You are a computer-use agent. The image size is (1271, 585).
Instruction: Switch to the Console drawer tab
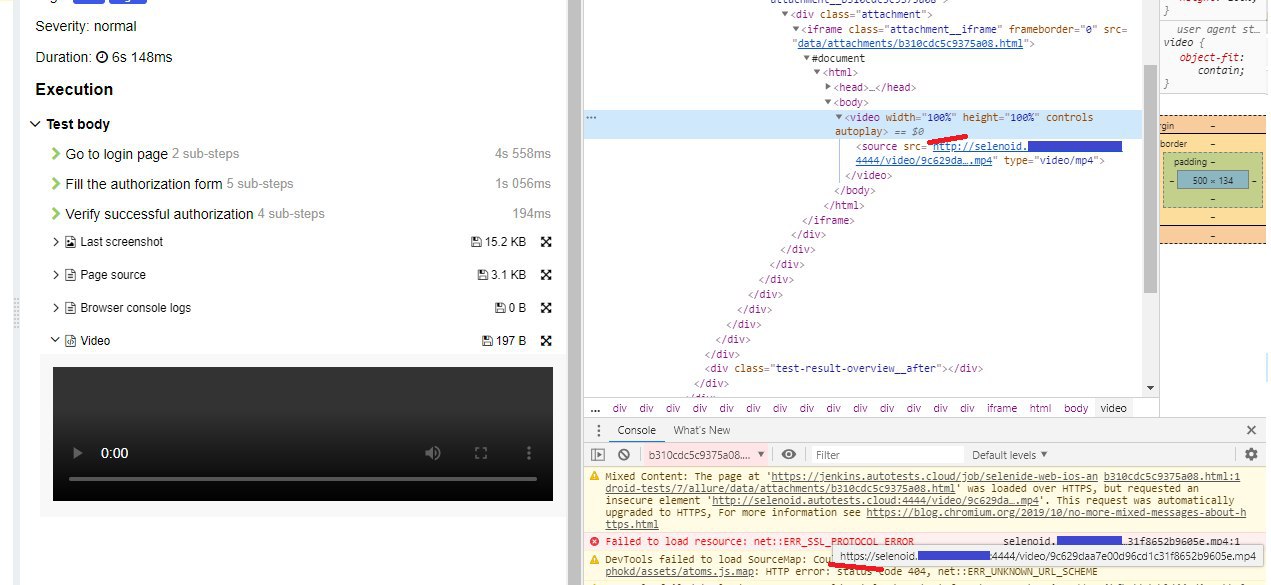coord(636,430)
